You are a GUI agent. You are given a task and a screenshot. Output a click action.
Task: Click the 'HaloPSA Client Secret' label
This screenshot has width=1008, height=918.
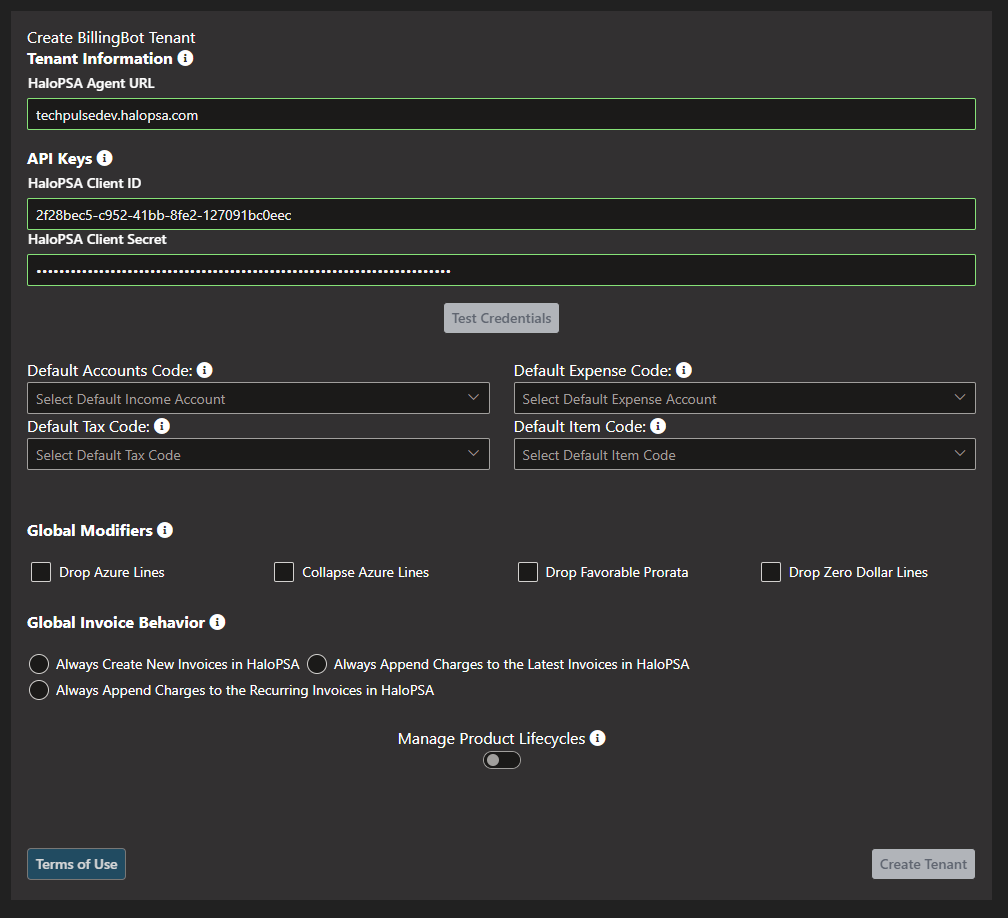tap(97, 239)
